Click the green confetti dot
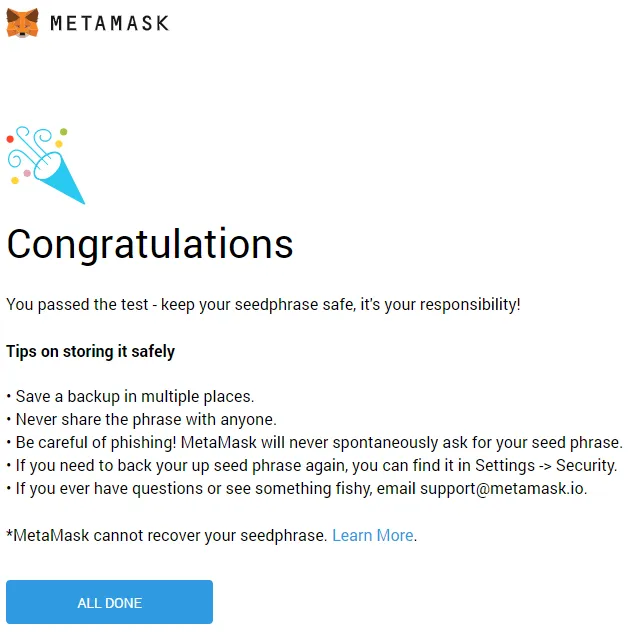The image size is (642, 632). click(63, 132)
